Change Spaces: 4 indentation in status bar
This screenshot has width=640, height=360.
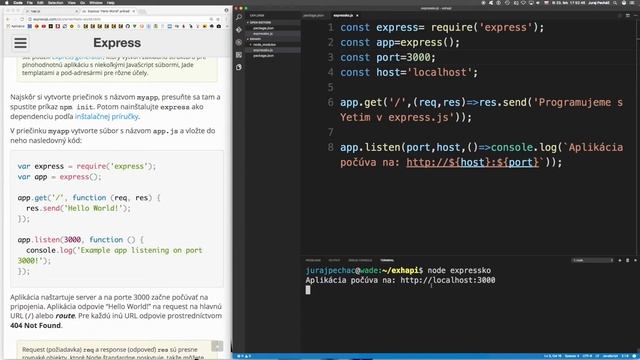click(x=572, y=356)
